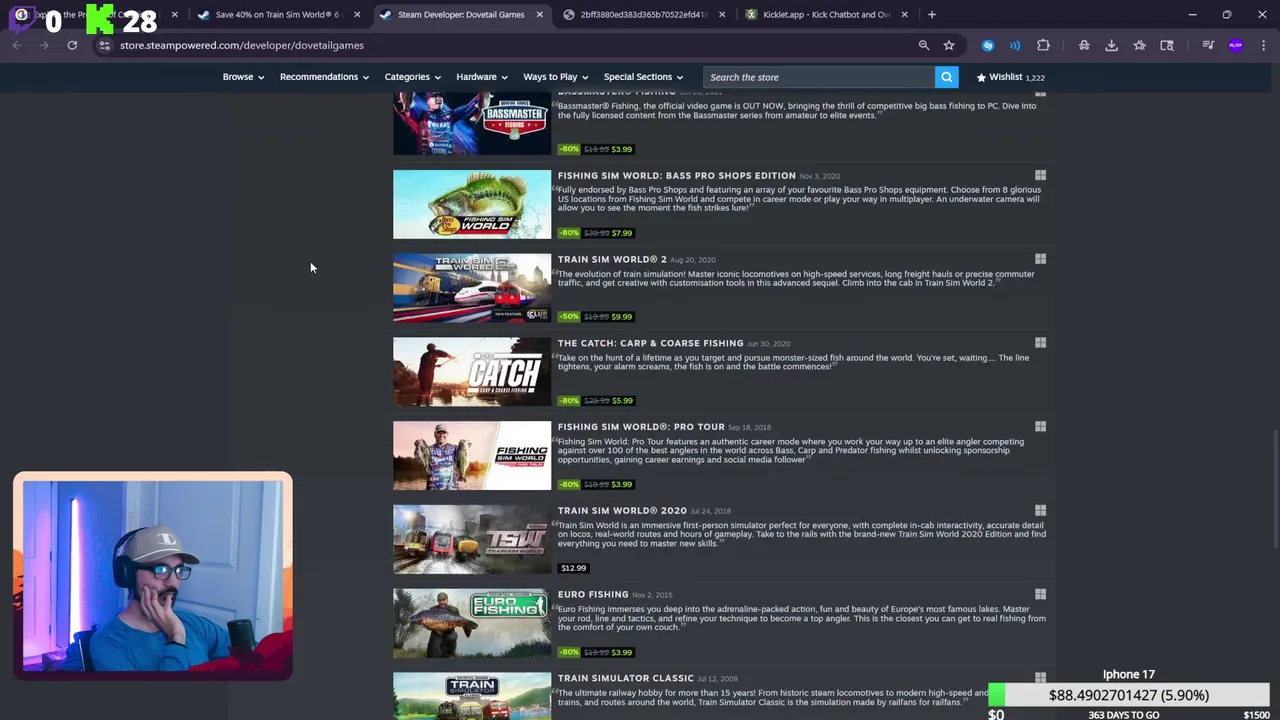
Task: Open the Train Sim World 2 title link
Action: [612, 259]
